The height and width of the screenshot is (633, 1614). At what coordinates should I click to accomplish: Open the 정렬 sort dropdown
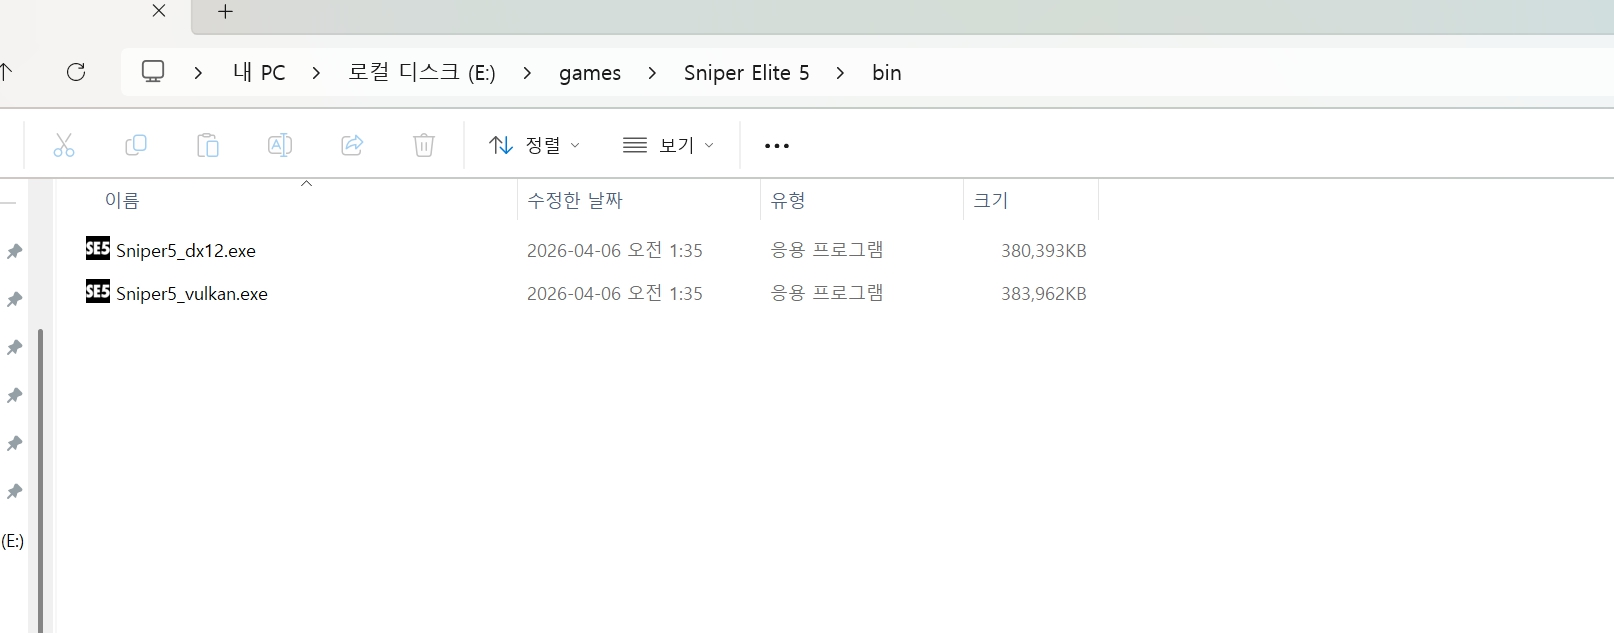tap(534, 146)
